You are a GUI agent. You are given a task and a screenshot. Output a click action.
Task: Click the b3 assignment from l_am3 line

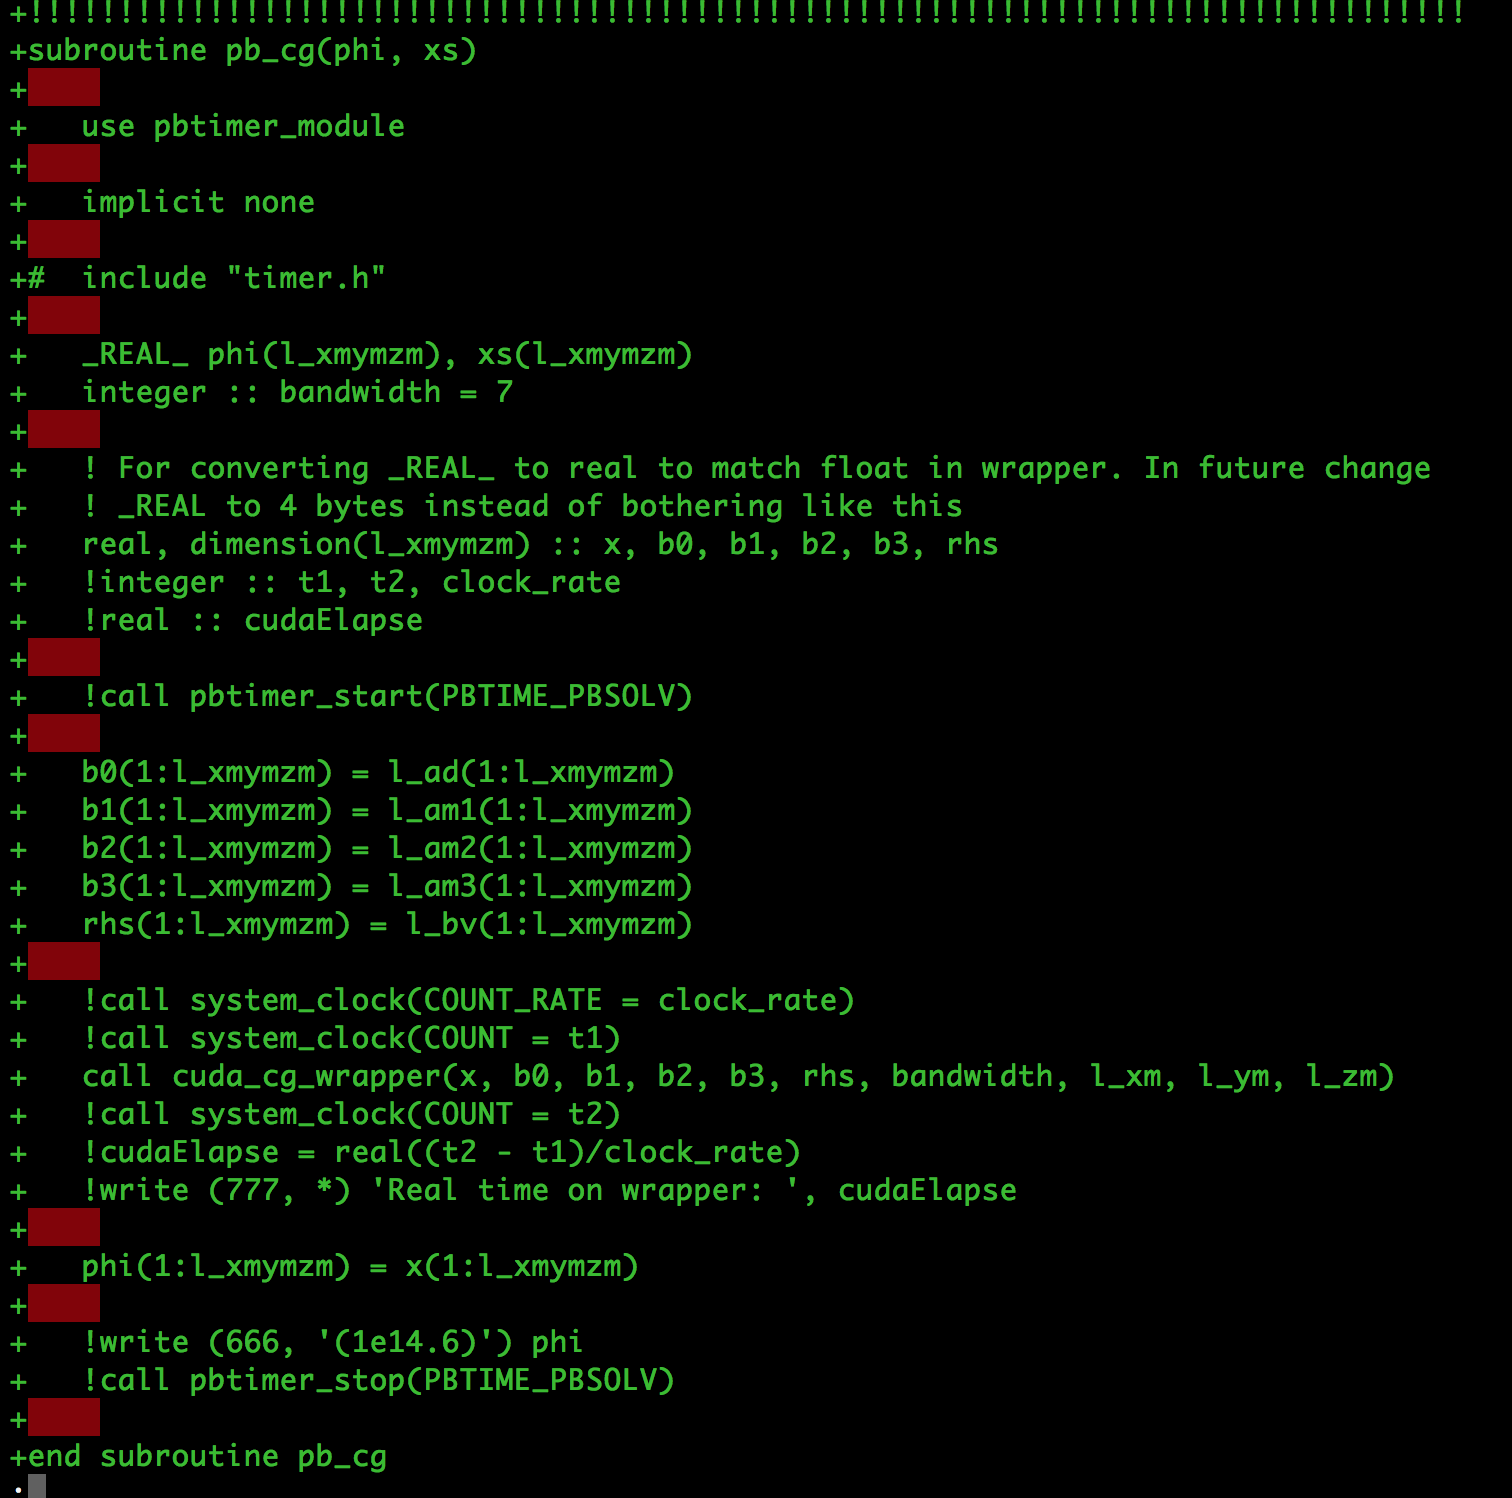[x=387, y=886]
